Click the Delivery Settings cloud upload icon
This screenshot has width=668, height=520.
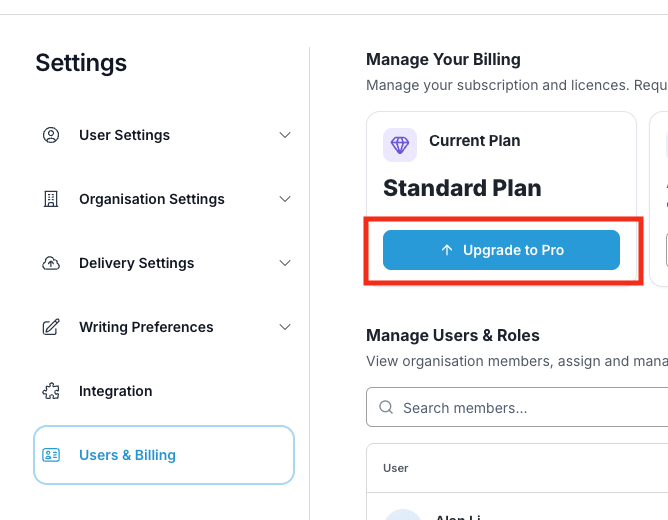51,263
